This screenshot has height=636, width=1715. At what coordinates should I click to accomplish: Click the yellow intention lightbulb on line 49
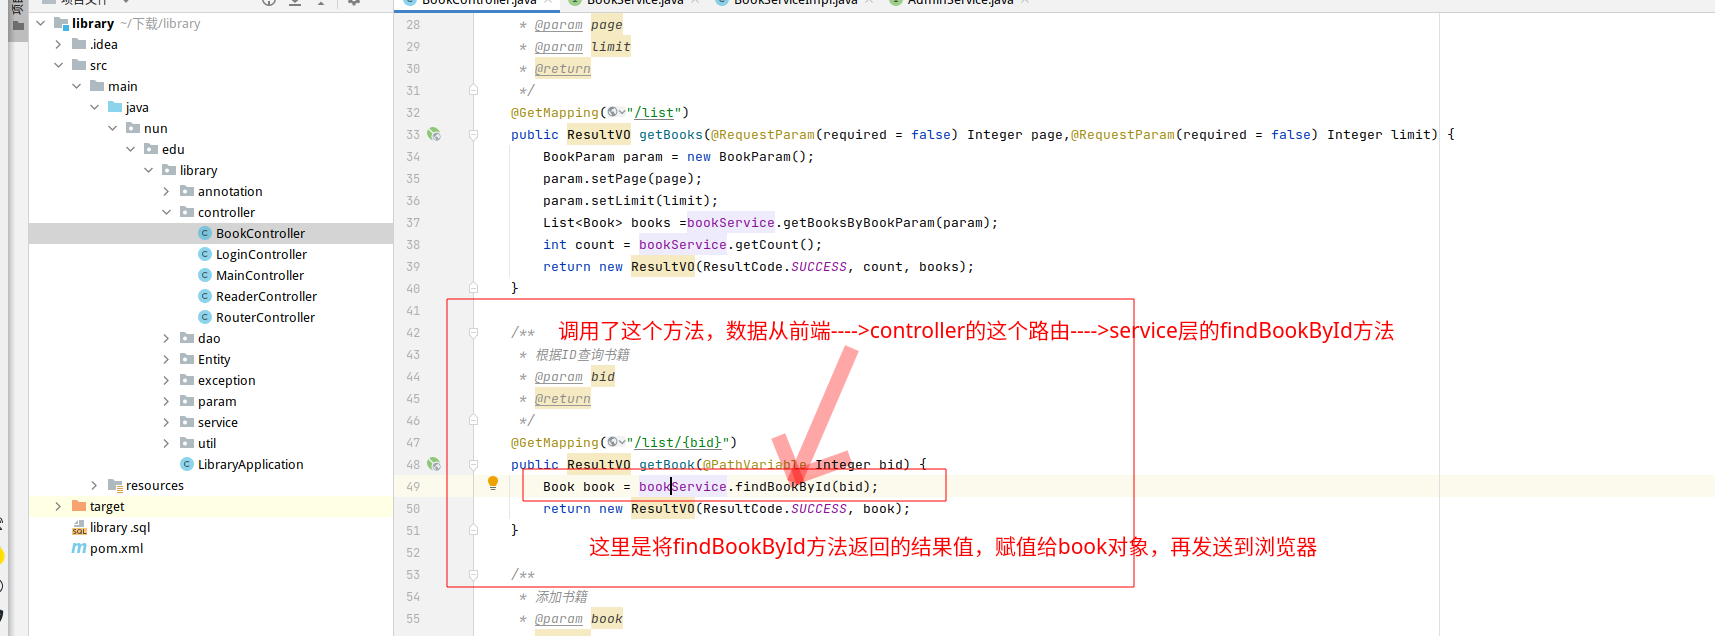pyautogui.click(x=493, y=484)
